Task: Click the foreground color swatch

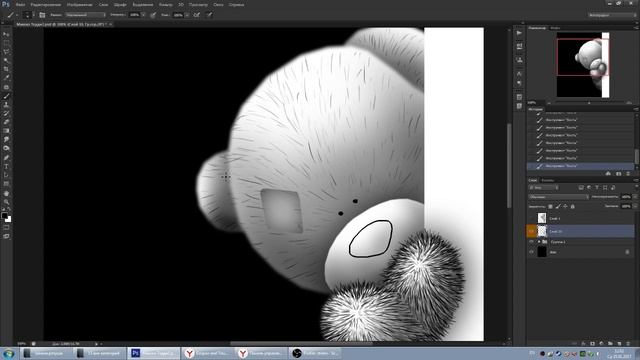Action: pyautogui.click(x=4, y=215)
